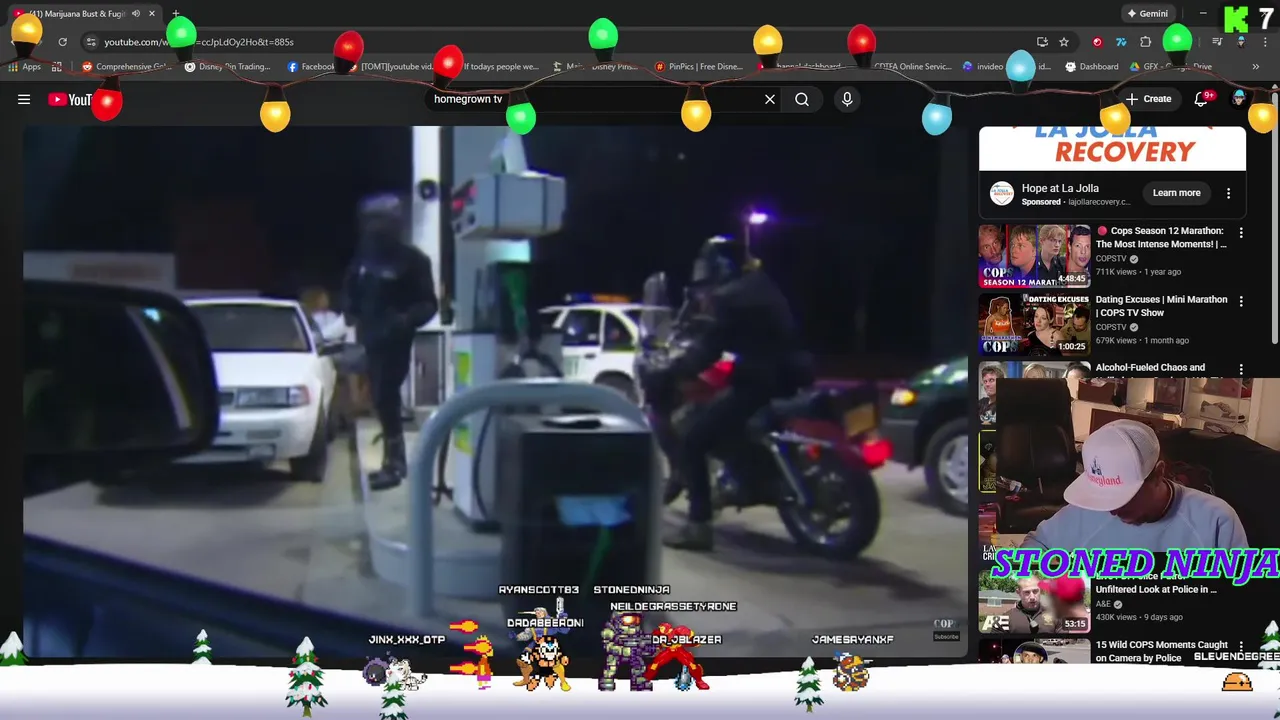Open the Alcohol-Fueled Chaos video title
Screen dimensions: 1280x720
1150,368
